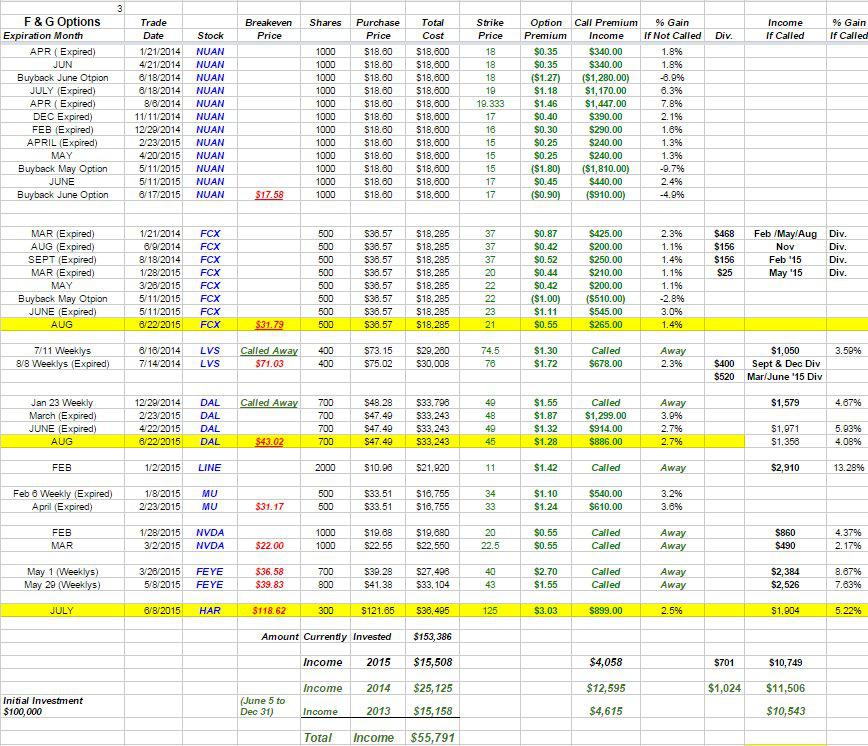Click the red '$43.02' breakeven cell

tap(269, 442)
